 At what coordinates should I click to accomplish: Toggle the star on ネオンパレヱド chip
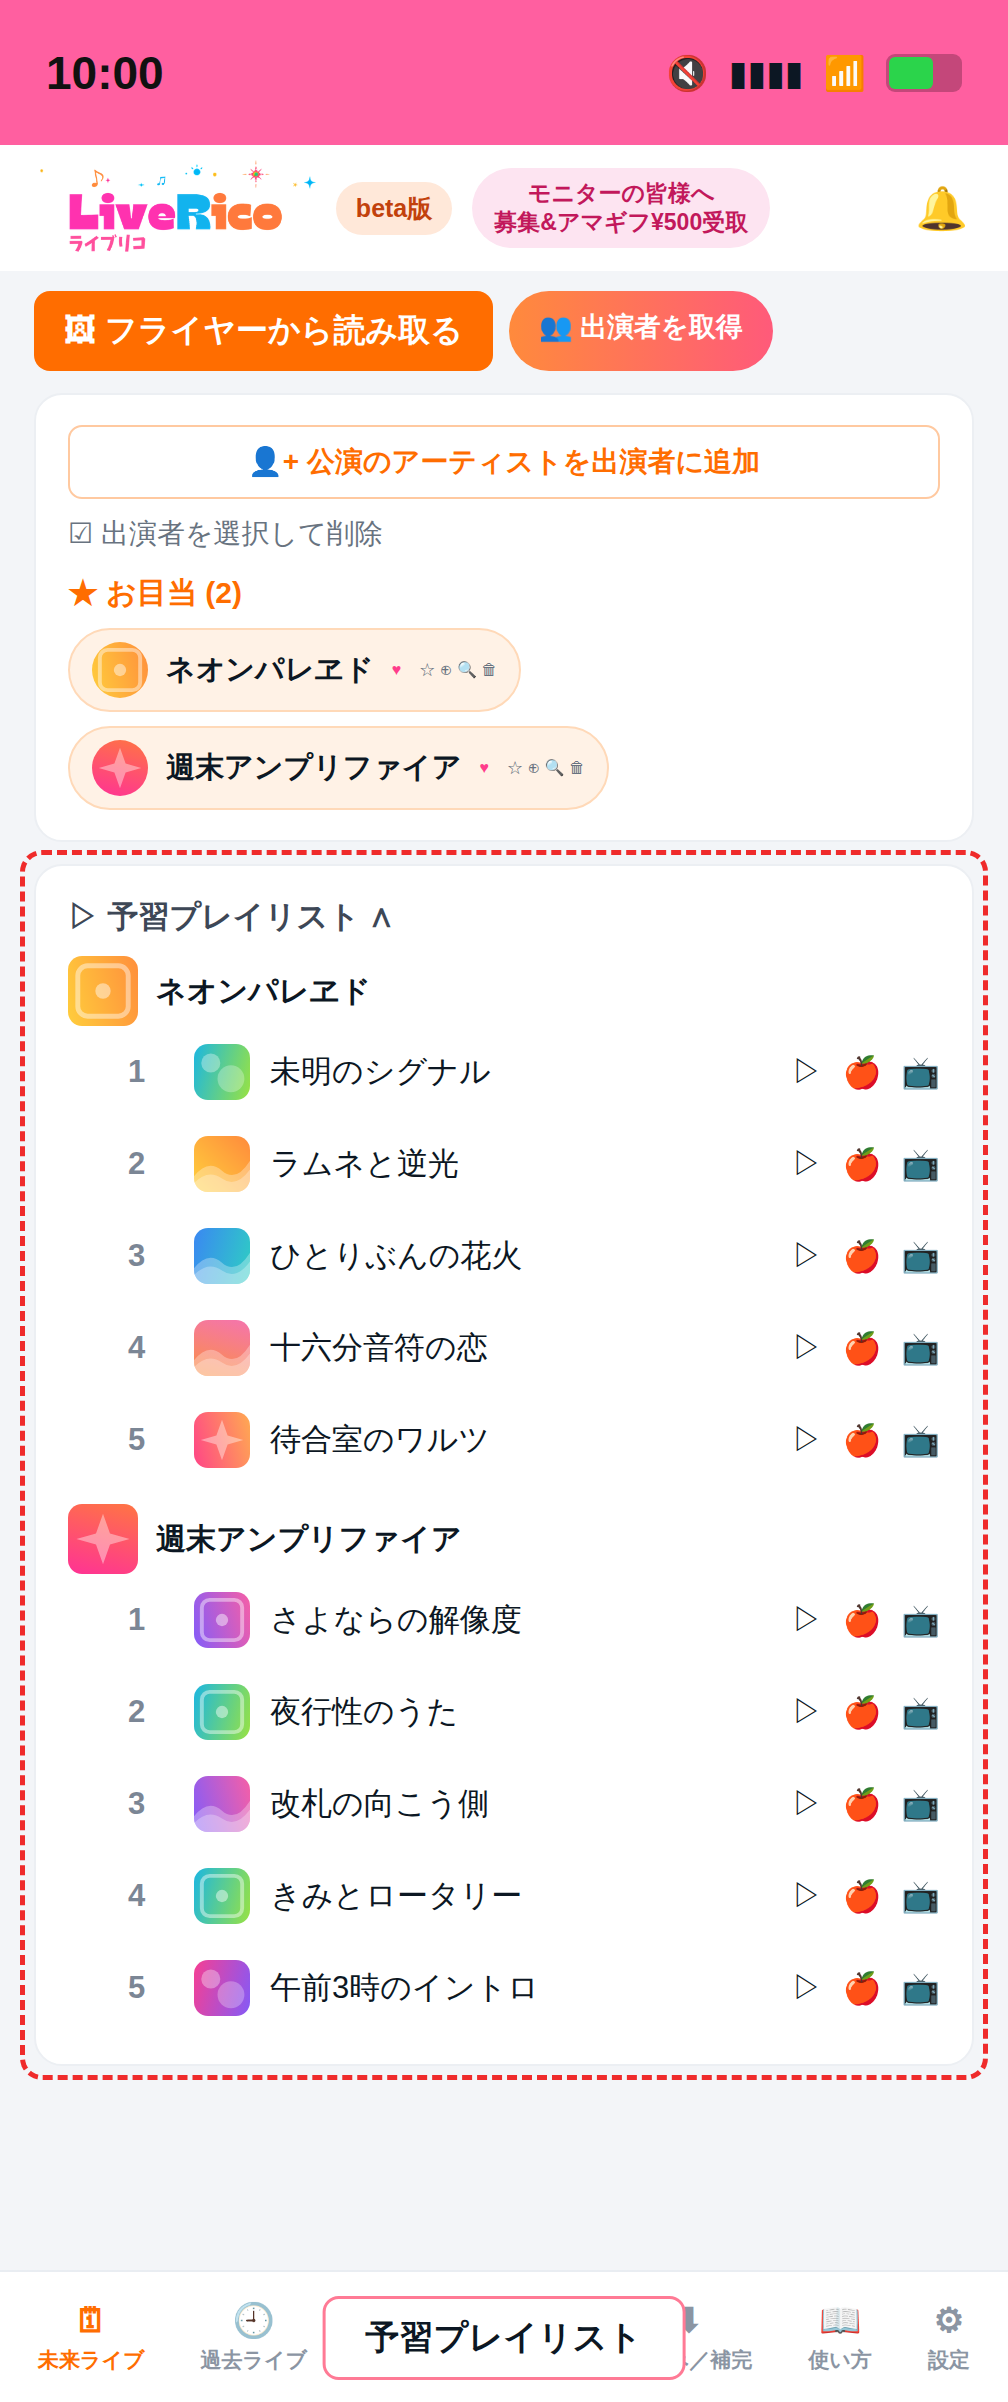[x=427, y=670]
